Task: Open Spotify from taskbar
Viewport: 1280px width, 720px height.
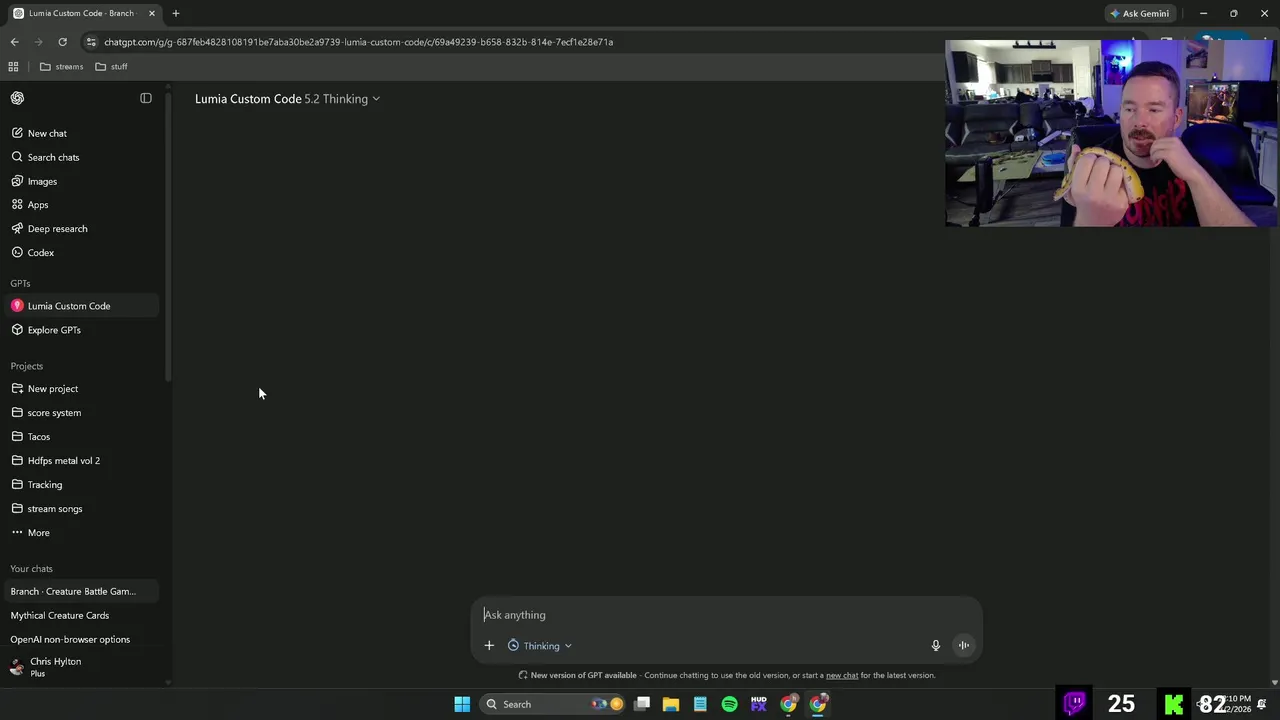Action: point(729,704)
